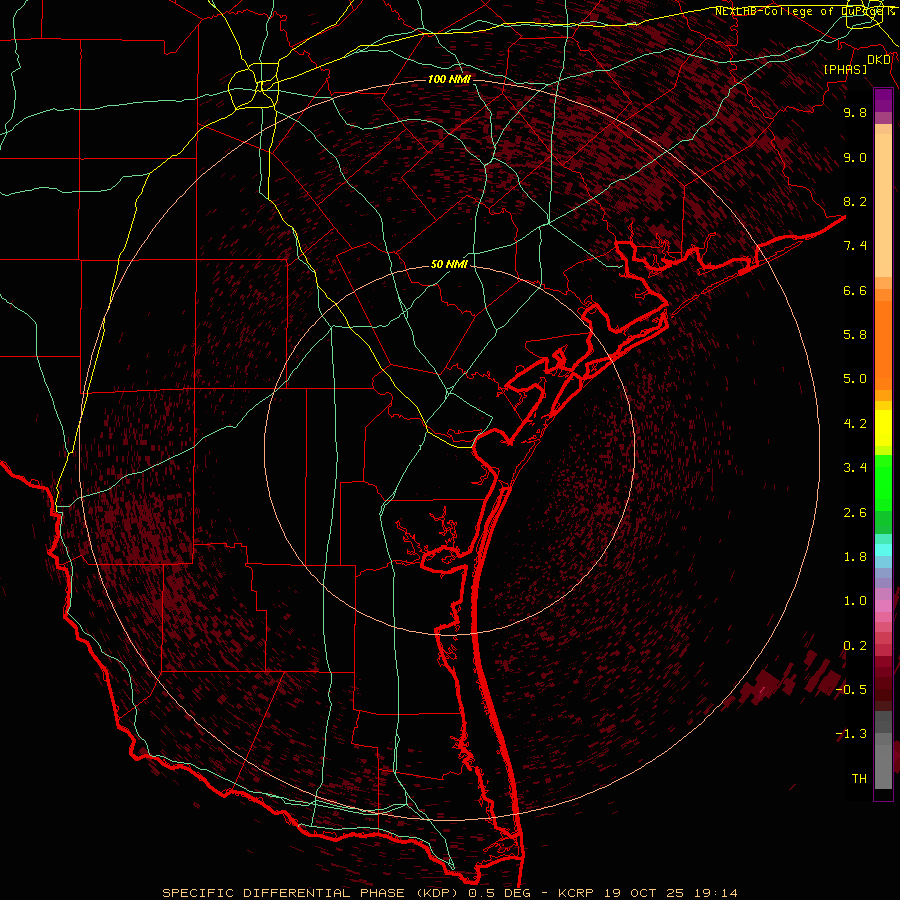Click the NEXLAB-College of DuPage credit text
This screenshot has width=900, height=900.
tap(805, 11)
